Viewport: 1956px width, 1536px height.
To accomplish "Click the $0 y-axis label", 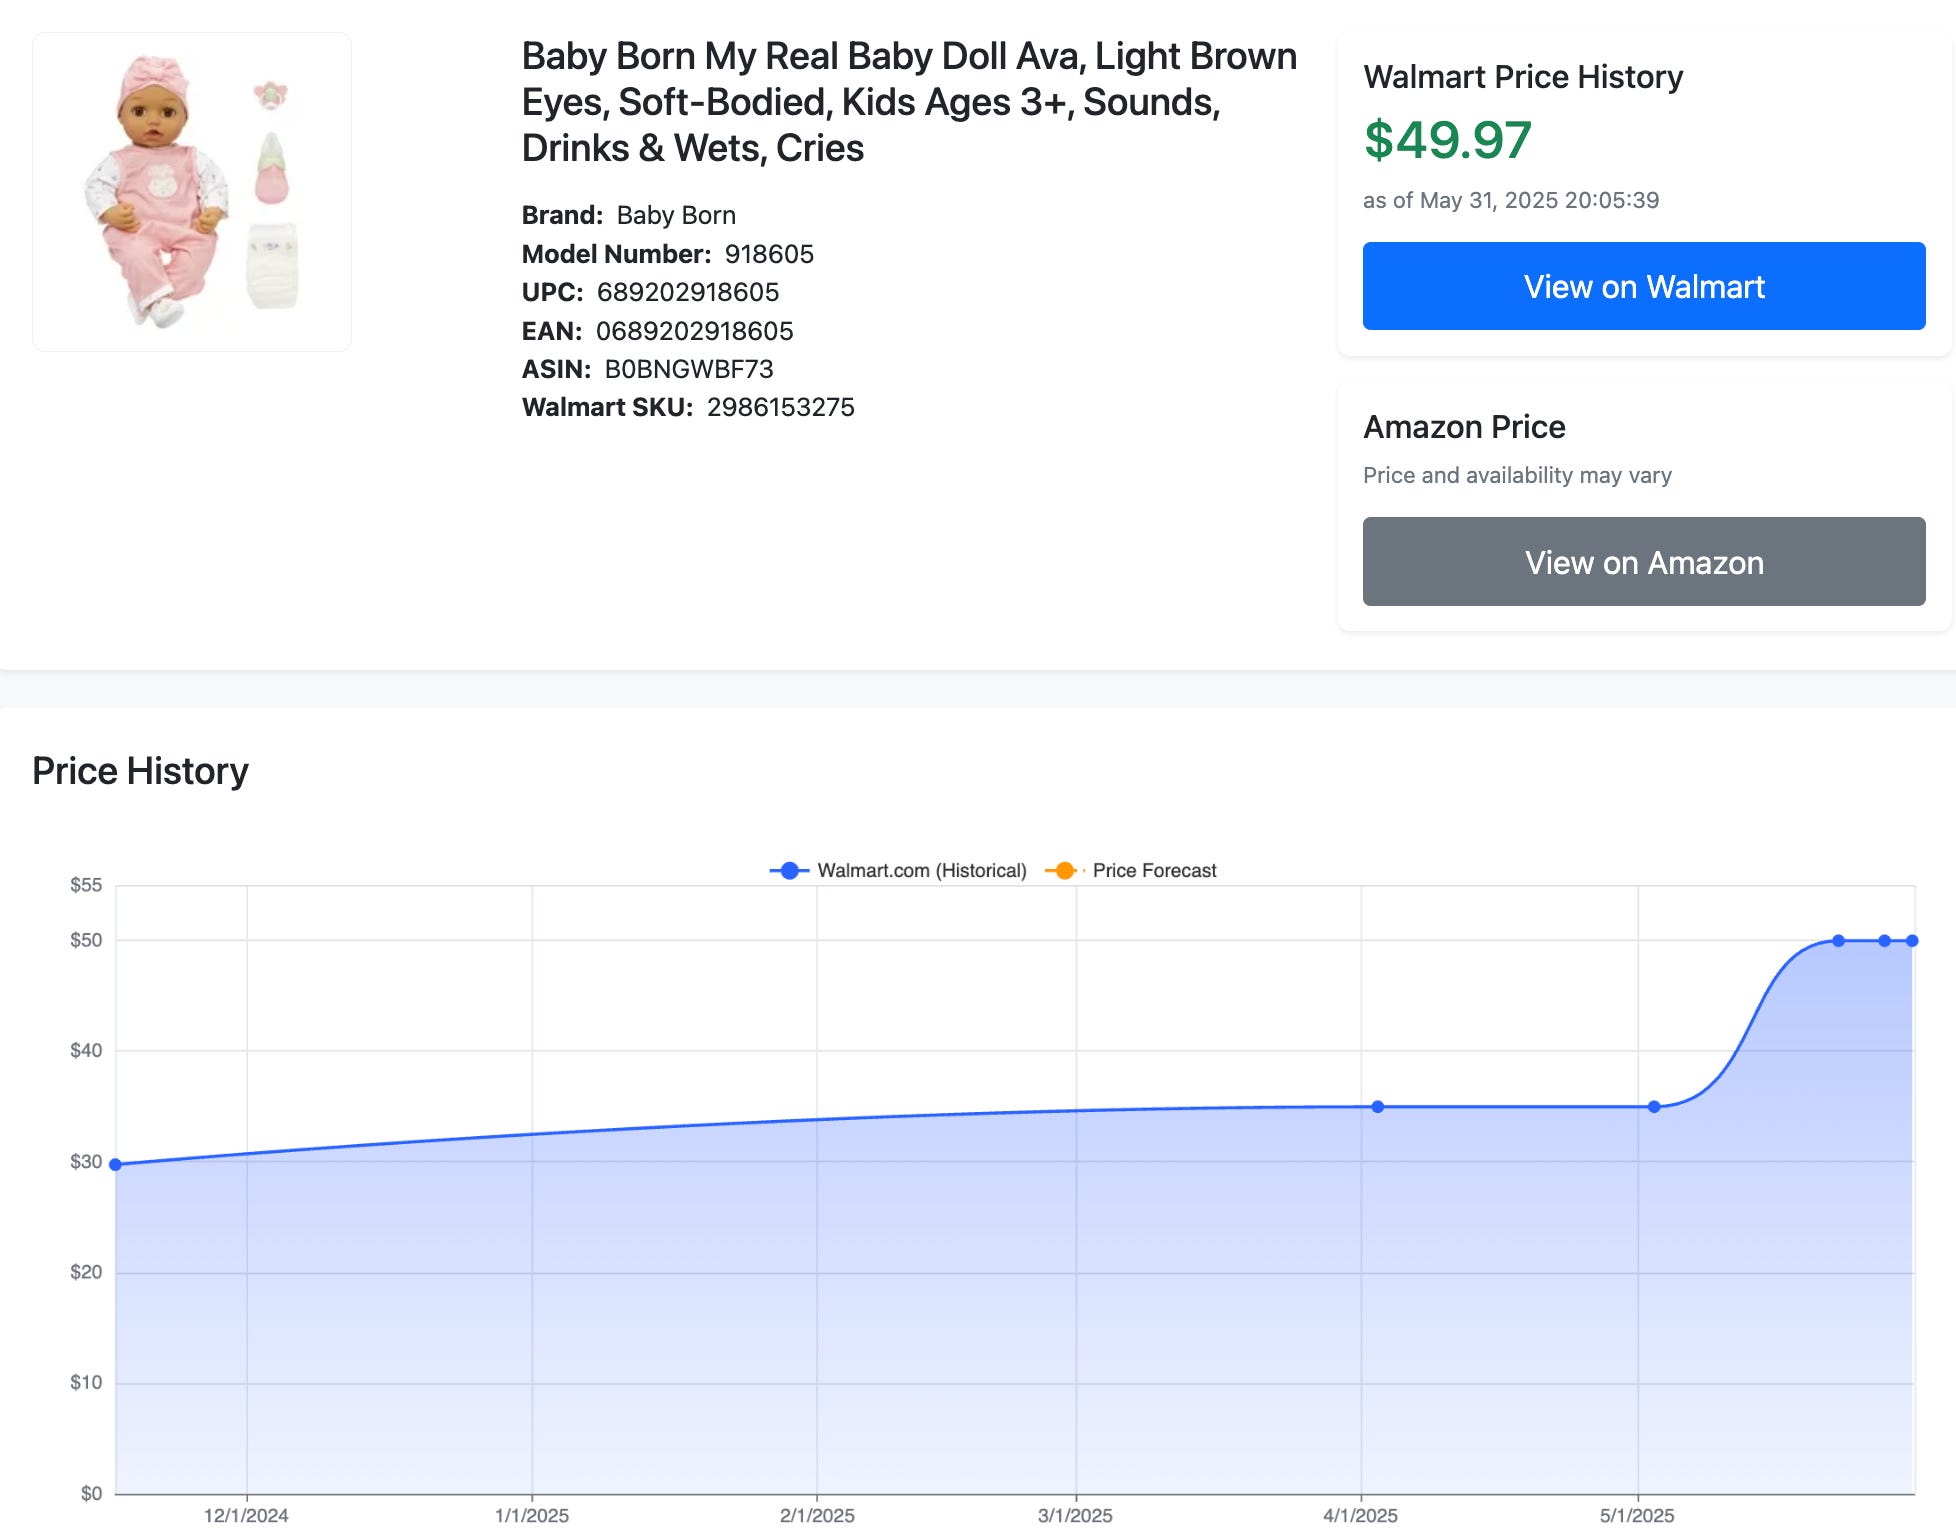I will (x=91, y=1493).
